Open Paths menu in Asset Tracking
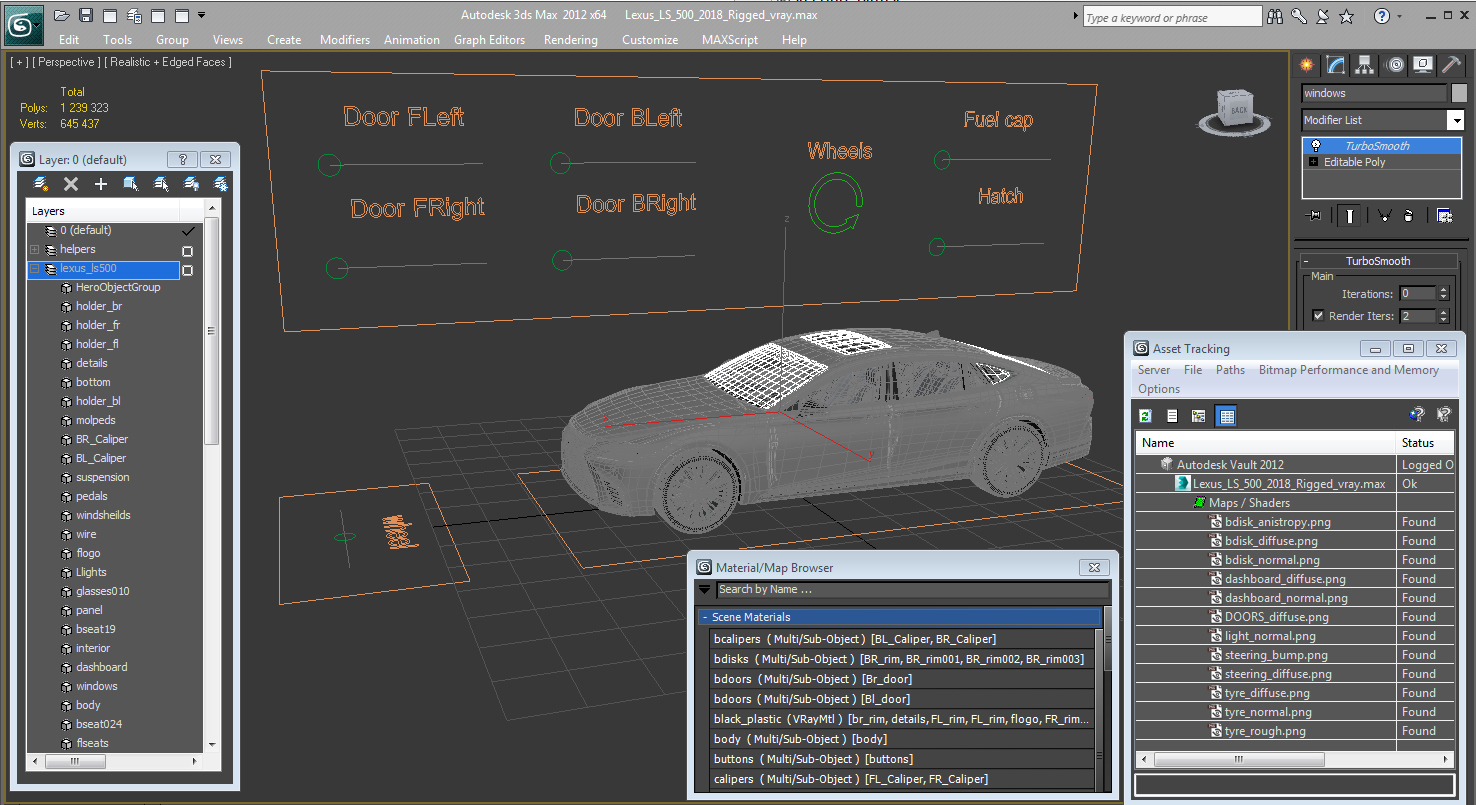This screenshot has width=1476, height=805. 1231,370
